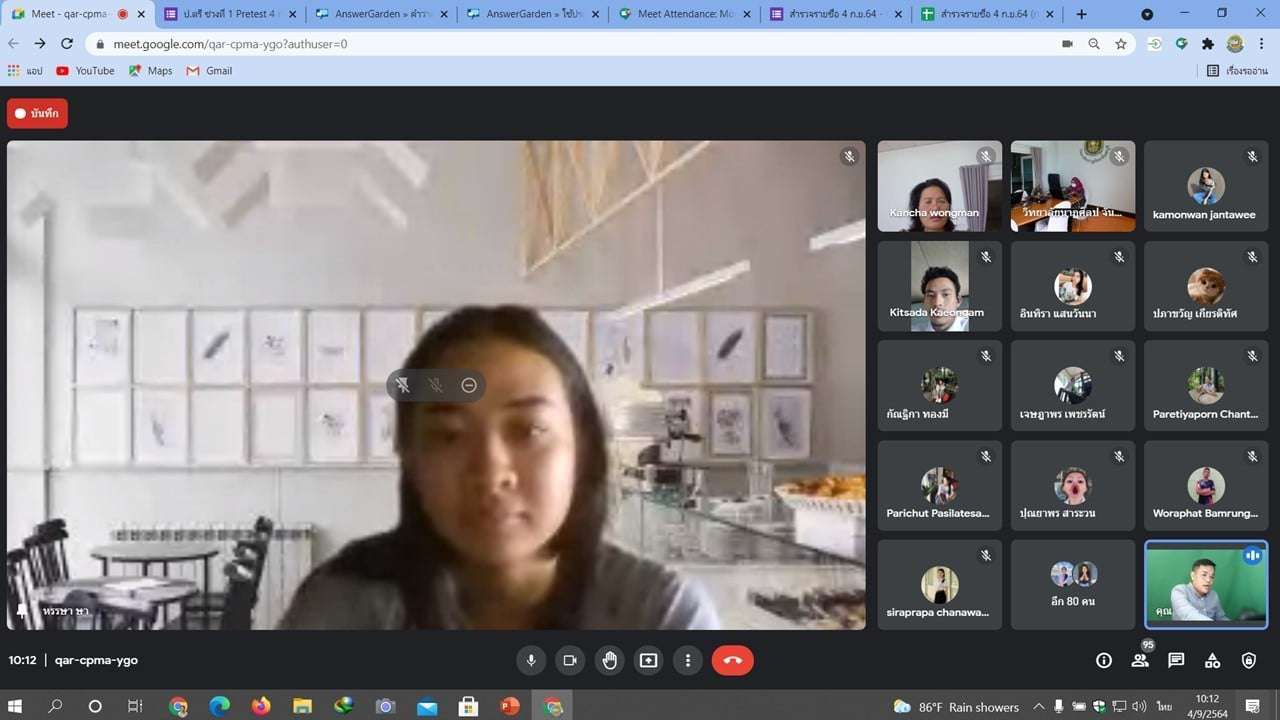Open the Chrome tab search dropdown

point(1147,15)
